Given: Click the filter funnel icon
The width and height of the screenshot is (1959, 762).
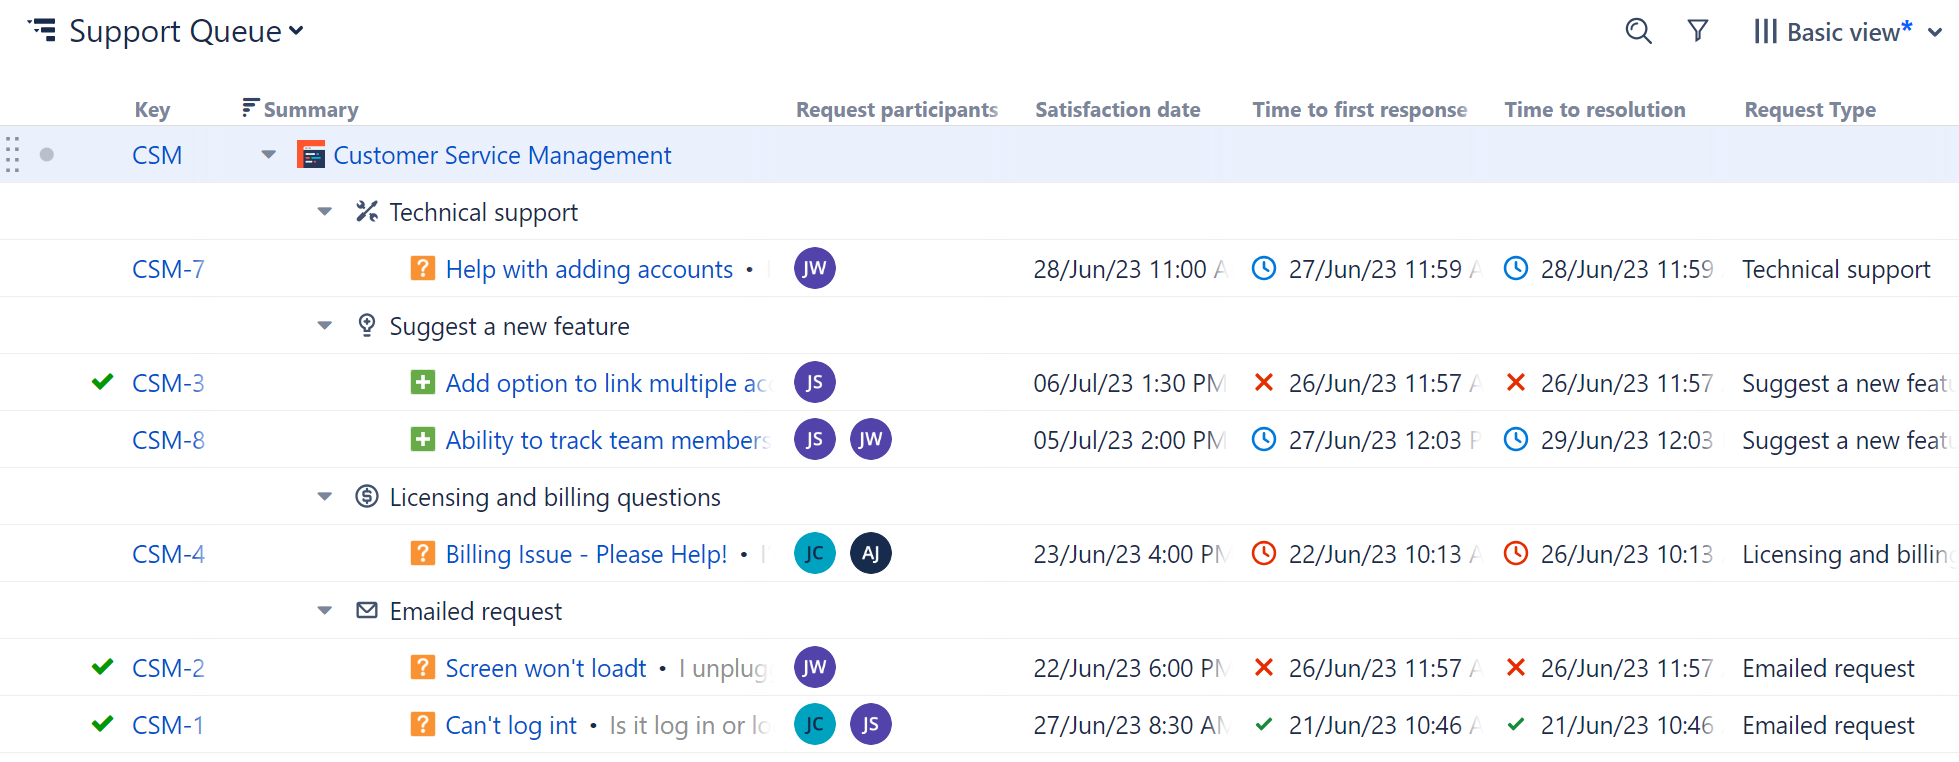Looking at the screenshot, I should click(x=1697, y=31).
